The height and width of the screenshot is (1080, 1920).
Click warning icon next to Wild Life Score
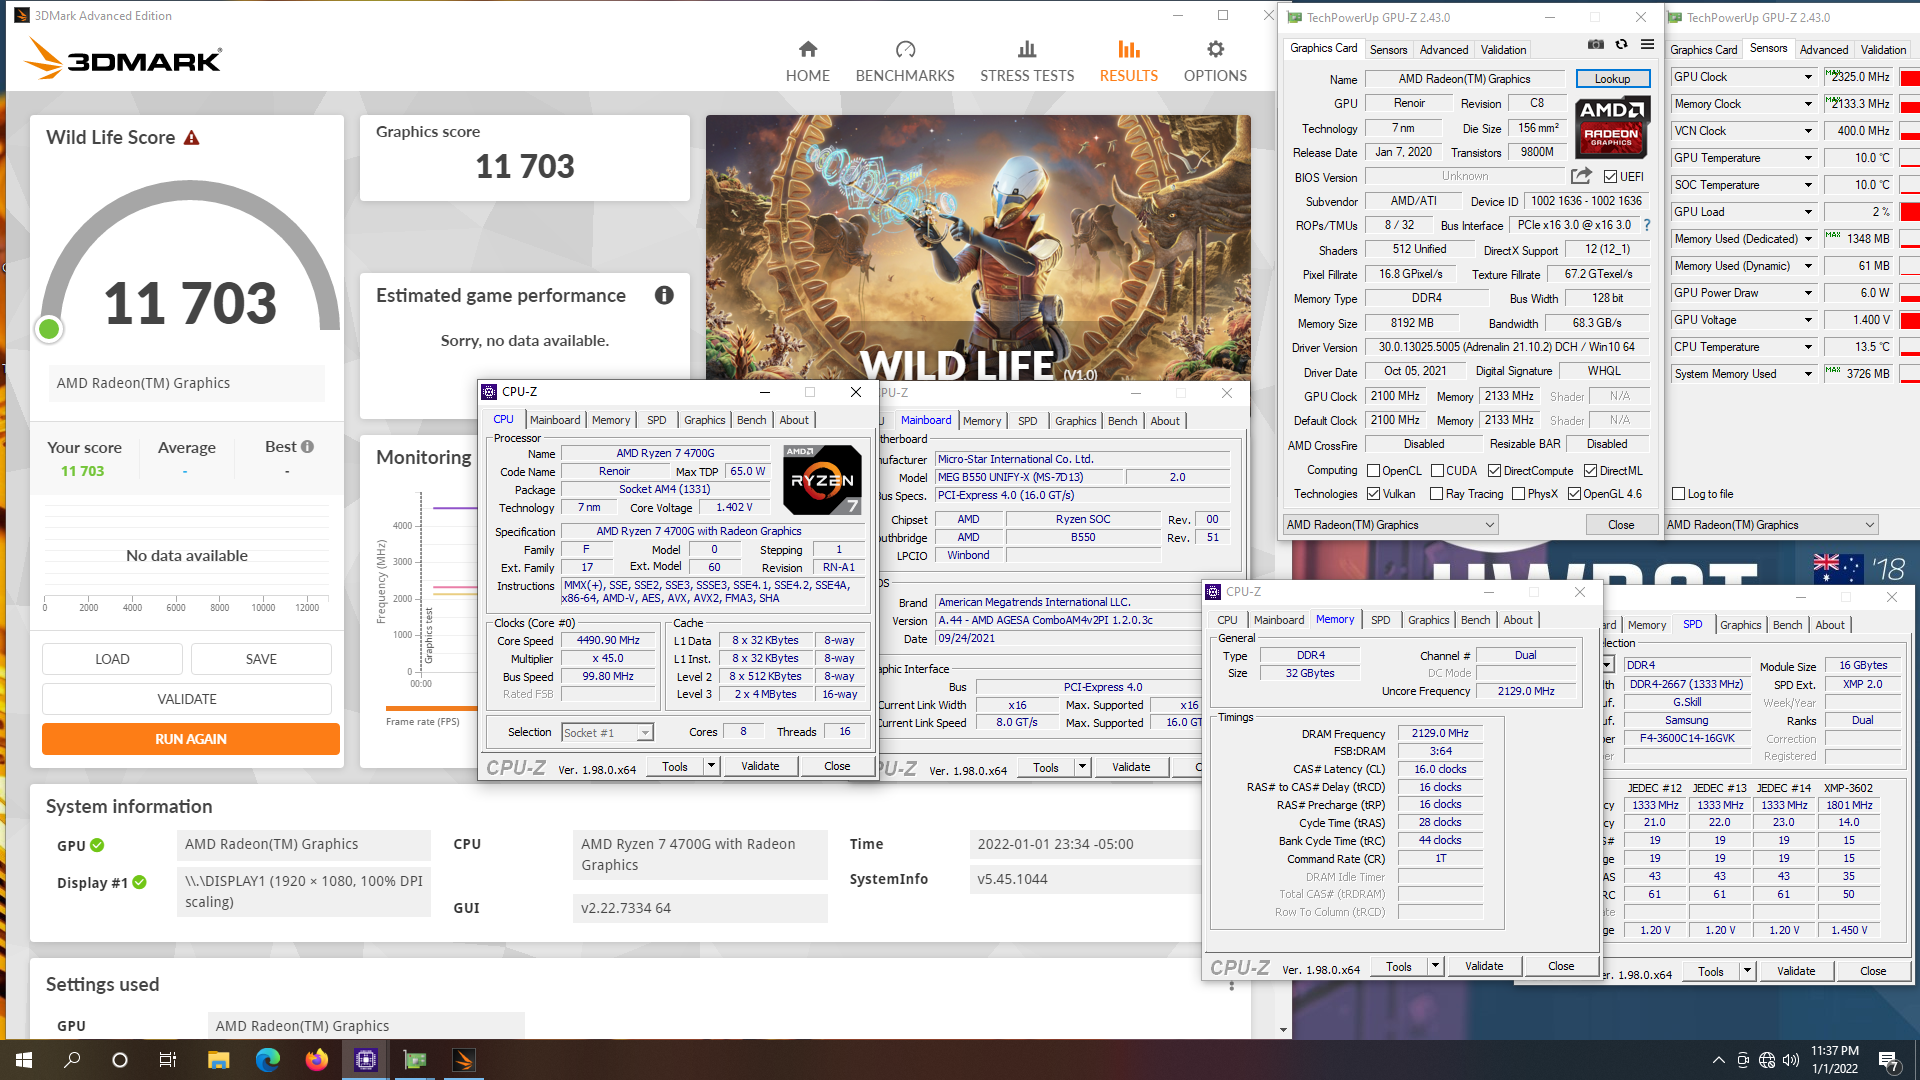[x=192, y=138]
